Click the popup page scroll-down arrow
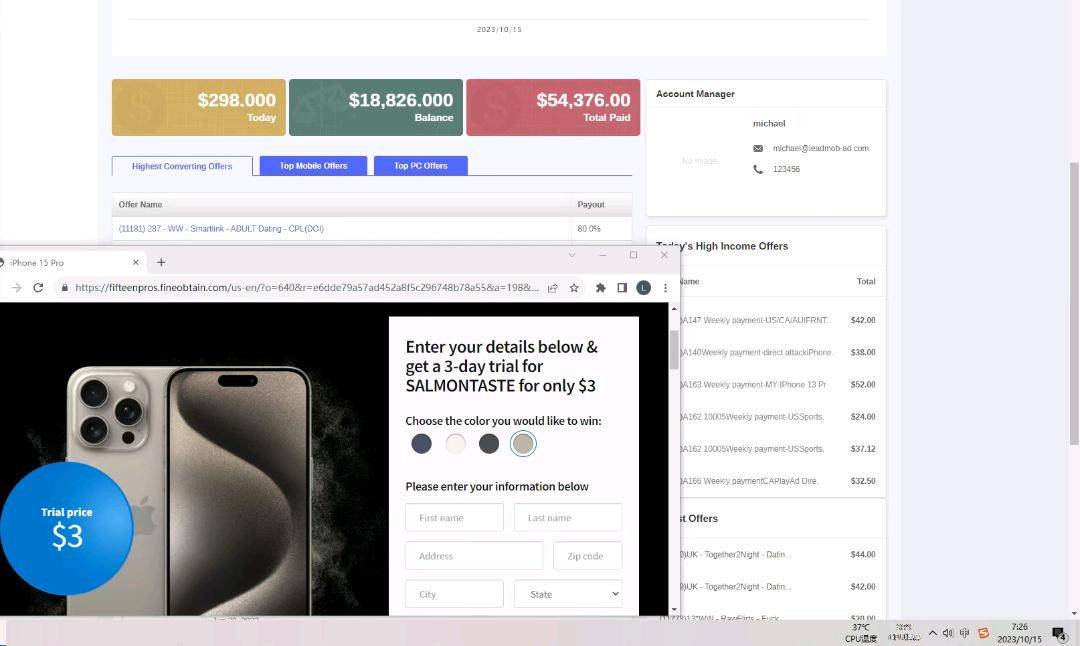The width and height of the screenshot is (1080, 646). [674, 609]
